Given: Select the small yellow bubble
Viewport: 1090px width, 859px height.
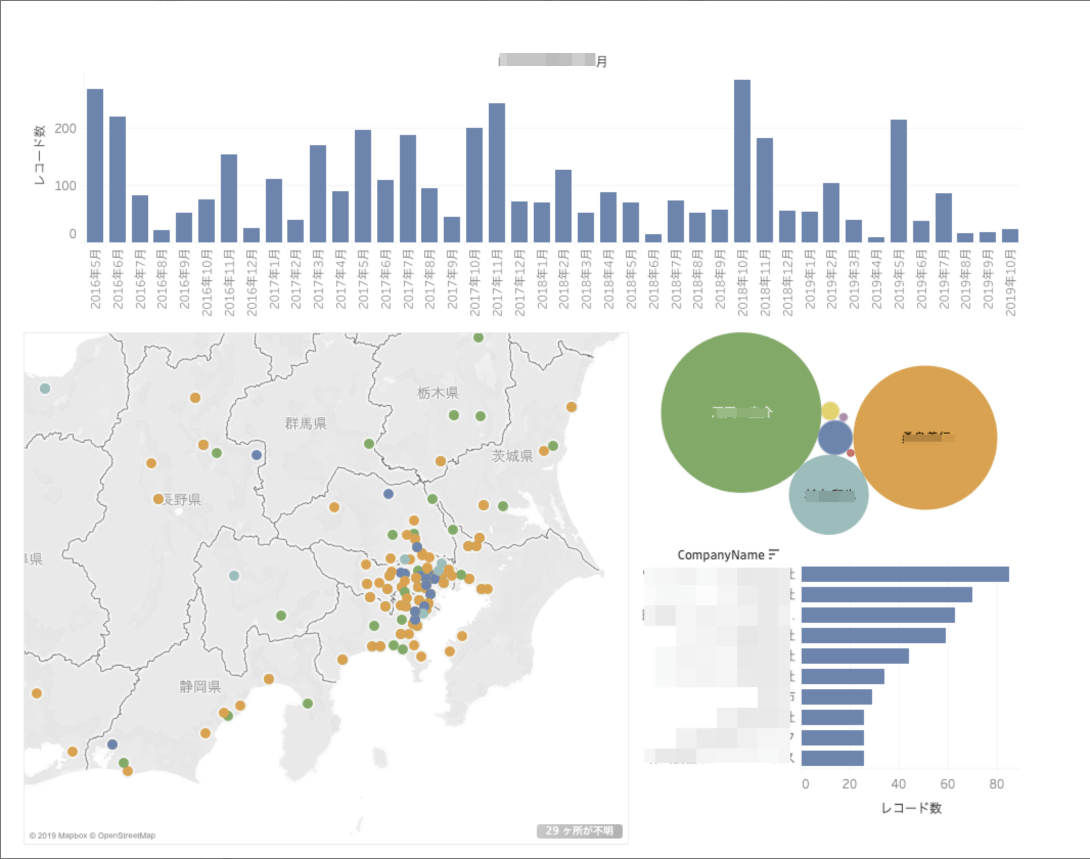Looking at the screenshot, I should pyautogui.click(x=830, y=411).
